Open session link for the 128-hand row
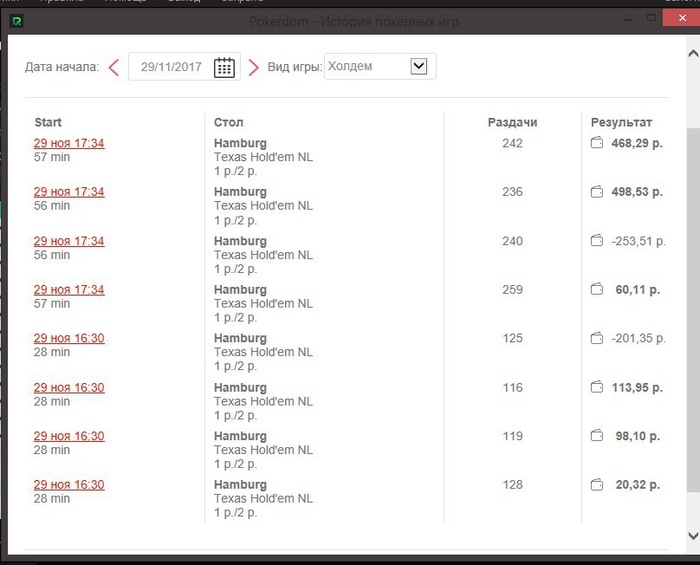 pyautogui.click(x=69, y=485)
